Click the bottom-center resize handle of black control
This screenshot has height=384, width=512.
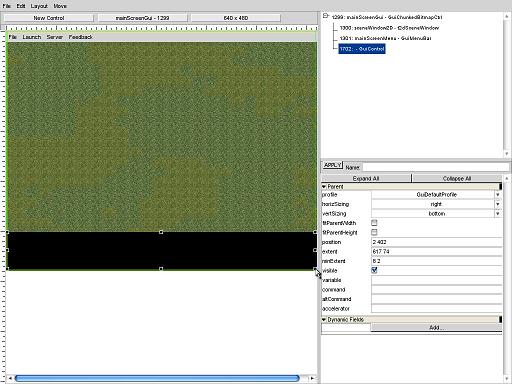click(161, 269)
